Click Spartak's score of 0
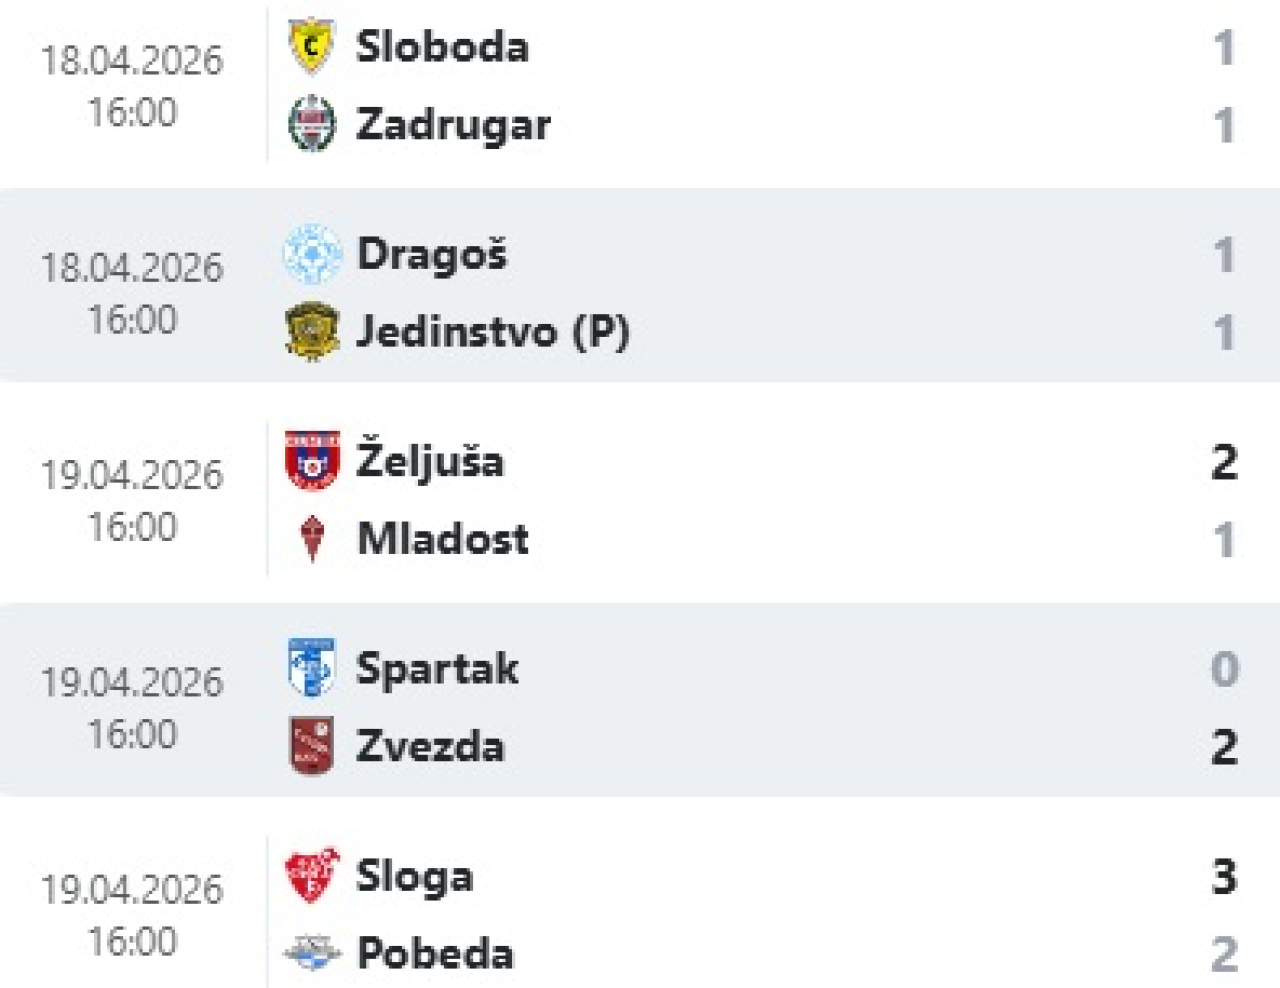 pos(1224,669)
